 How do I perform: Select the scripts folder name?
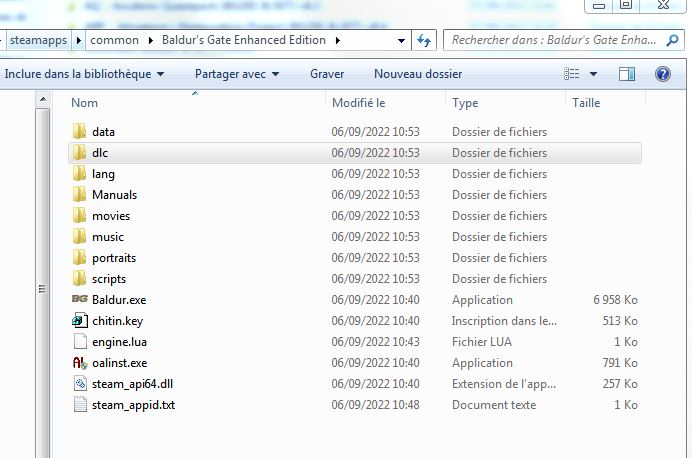[x=109, y=279]
